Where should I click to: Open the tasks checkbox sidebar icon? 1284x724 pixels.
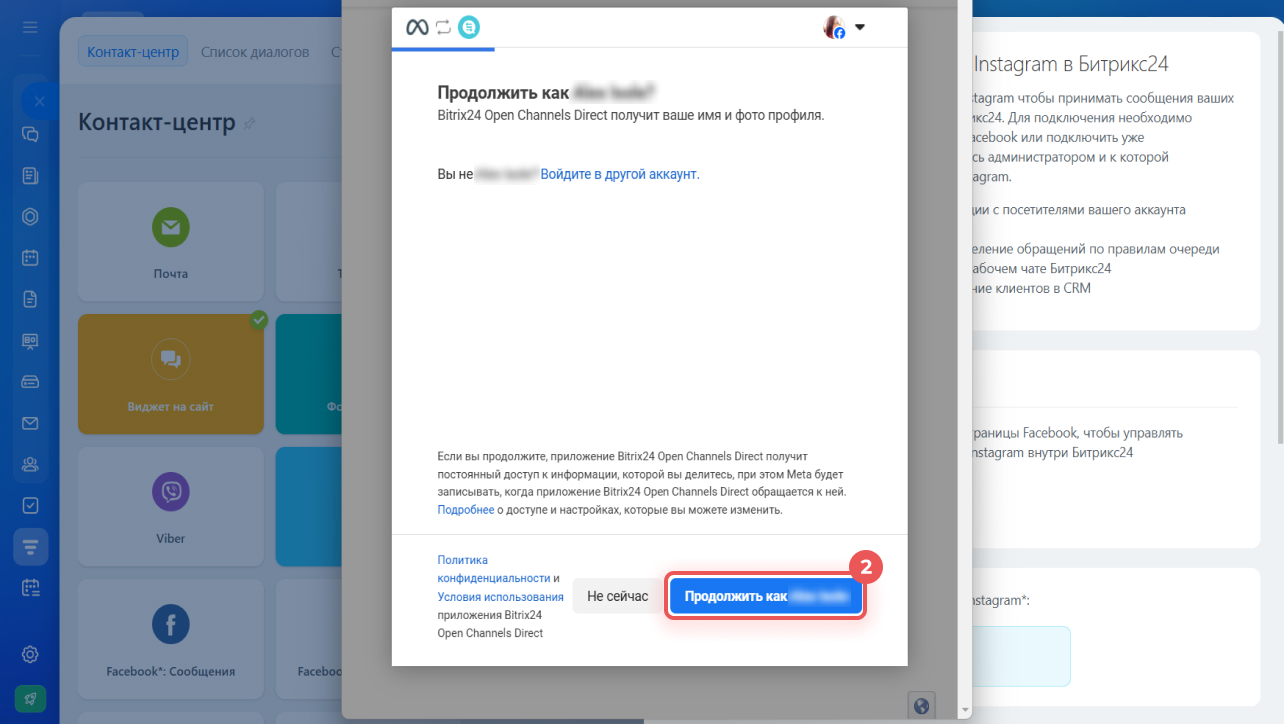tap(30, 505)
